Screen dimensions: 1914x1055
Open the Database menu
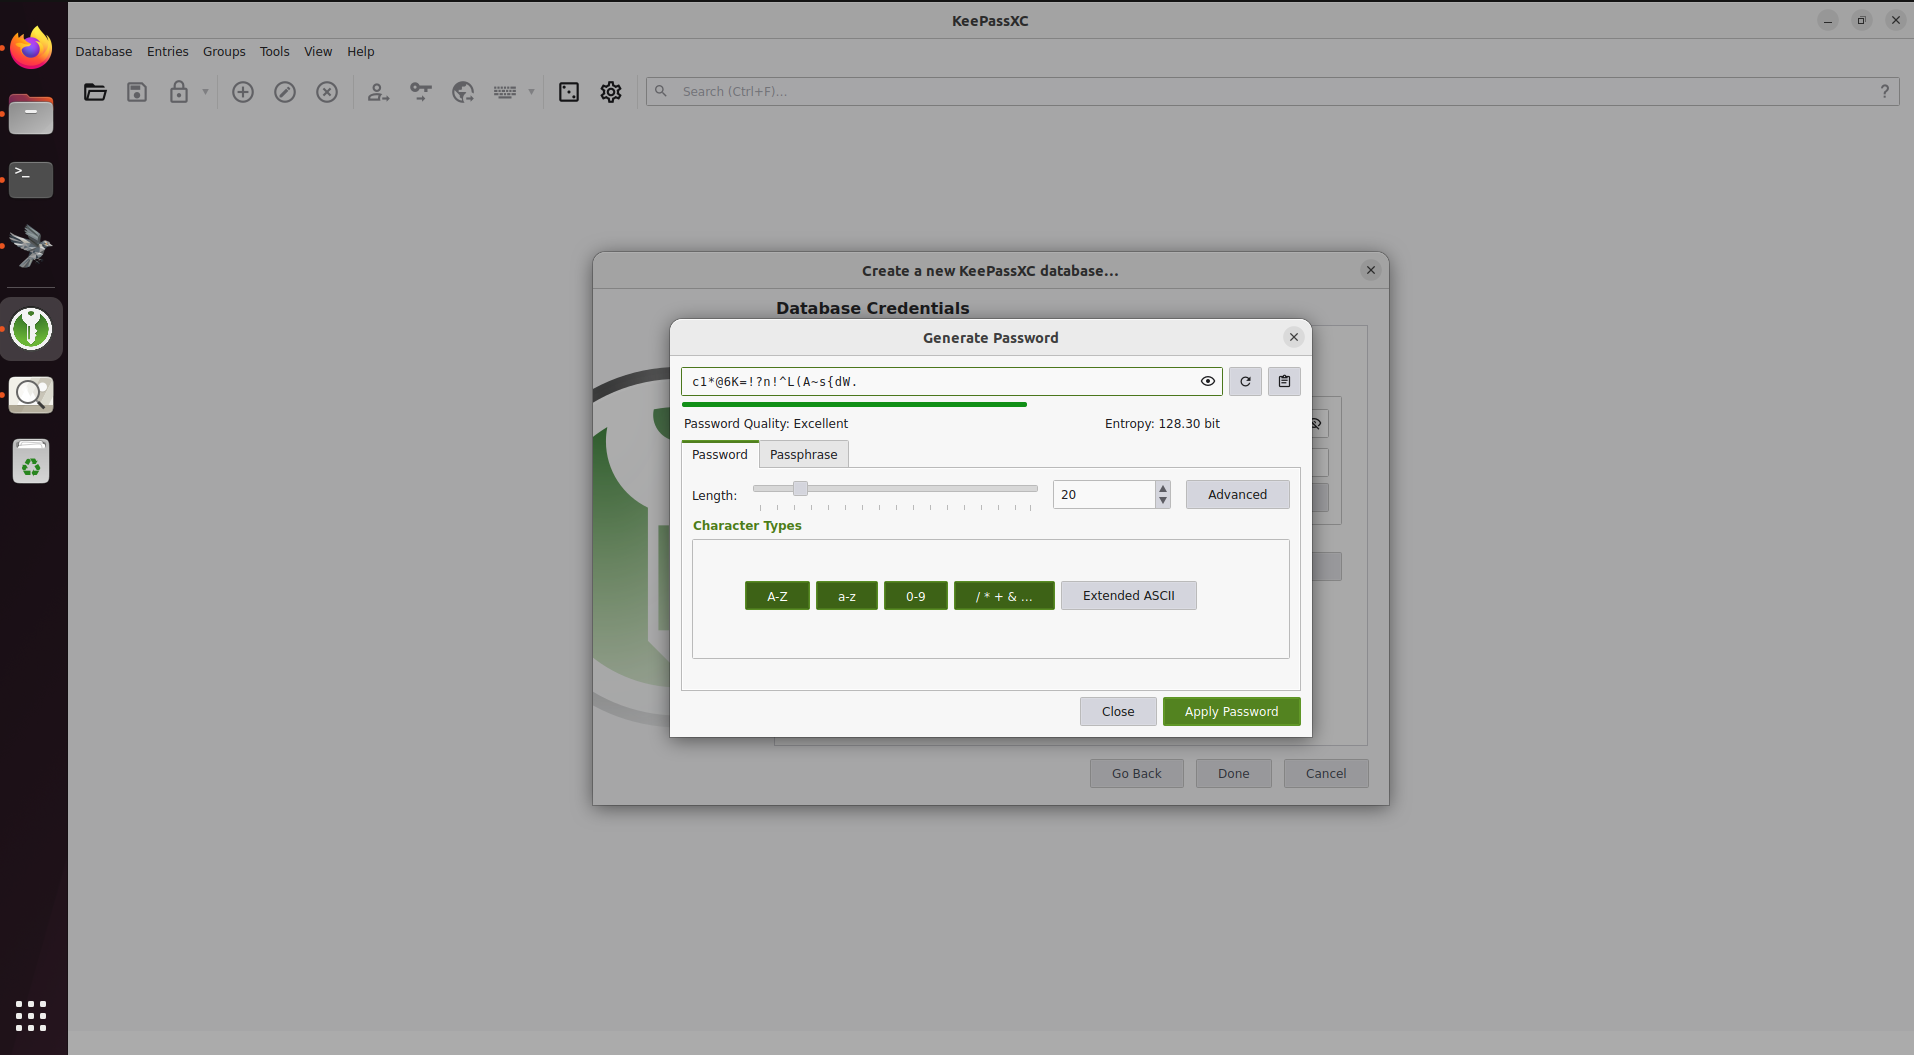click(x=104, y=52)
